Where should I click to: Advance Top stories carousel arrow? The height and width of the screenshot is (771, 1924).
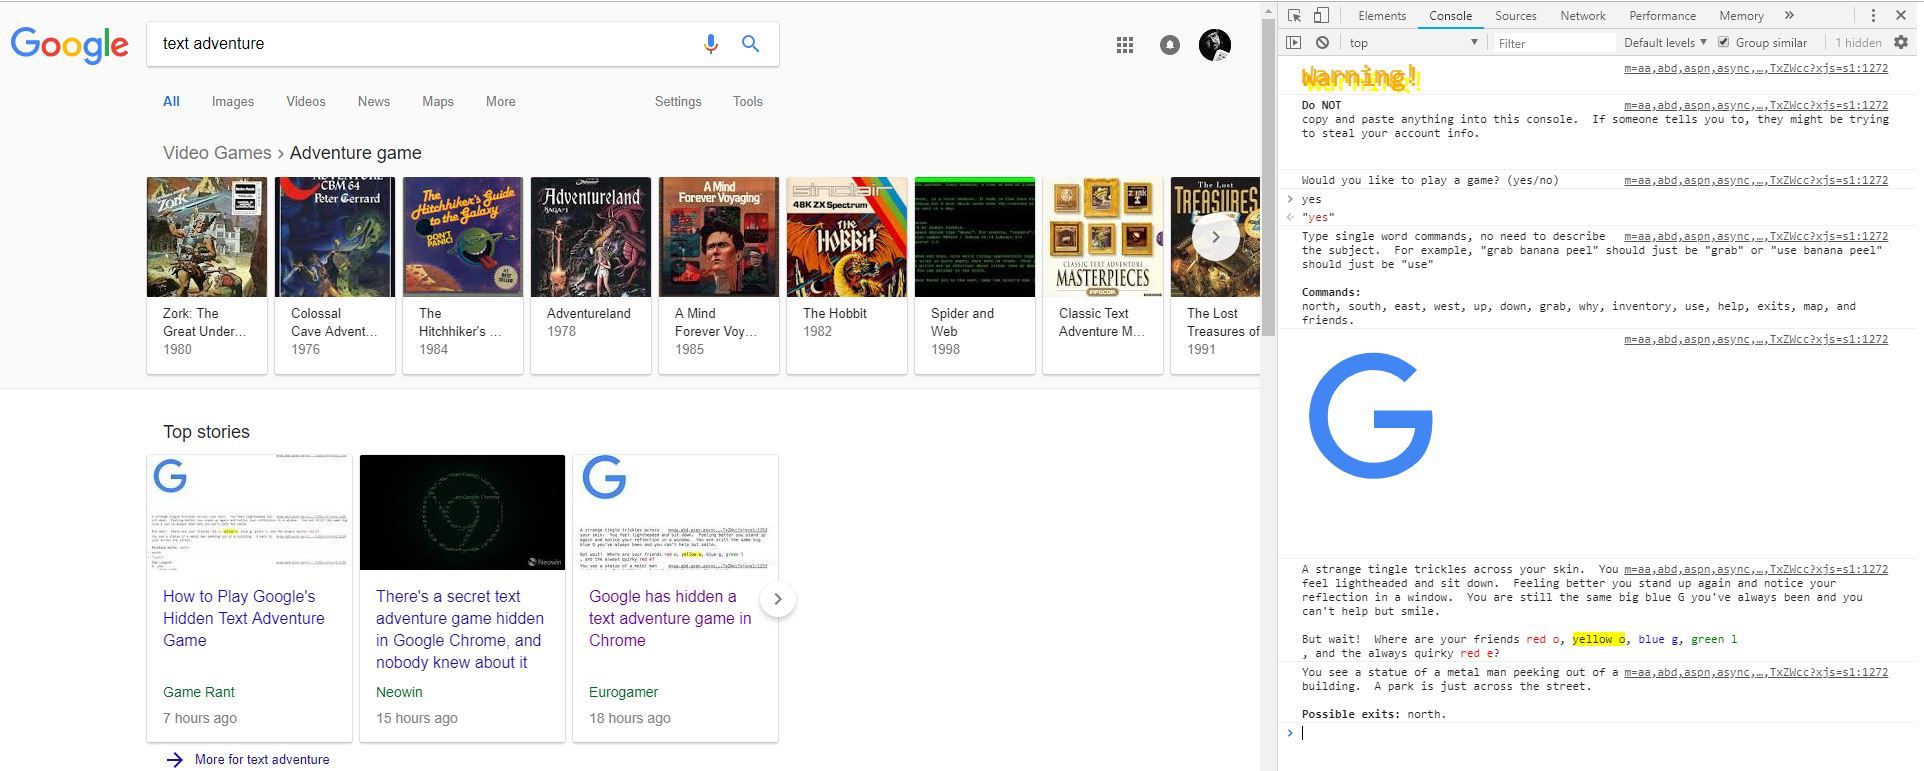(x=778, y=599)
